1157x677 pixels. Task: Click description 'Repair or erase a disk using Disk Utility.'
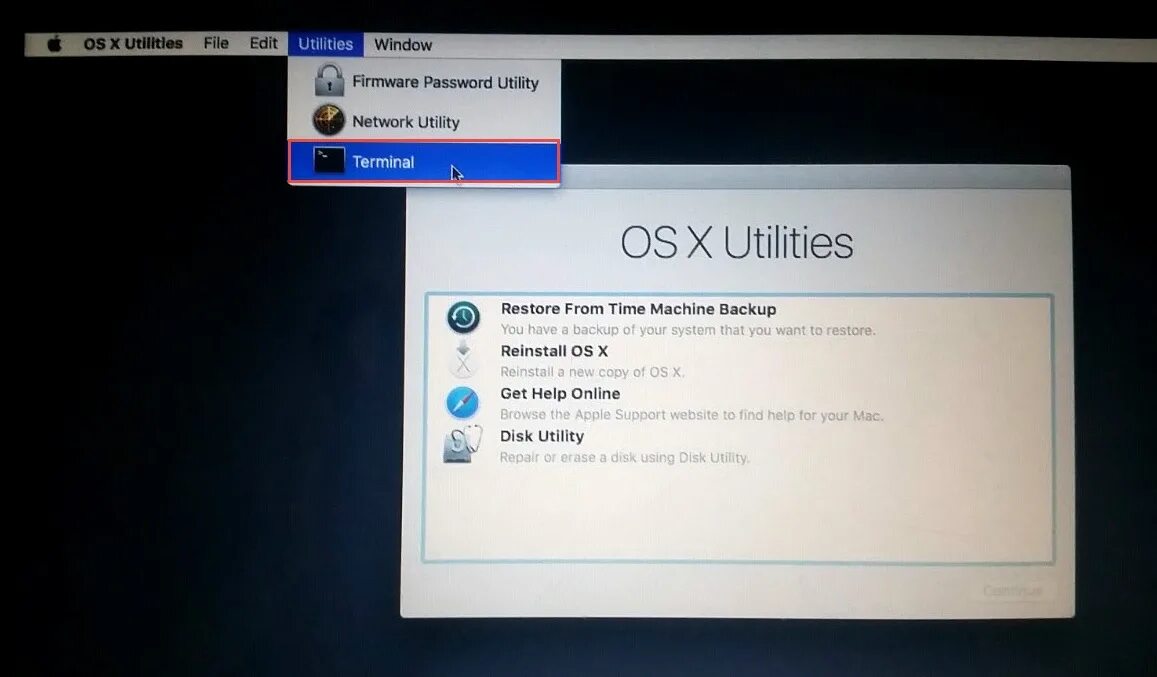point(624,457)
